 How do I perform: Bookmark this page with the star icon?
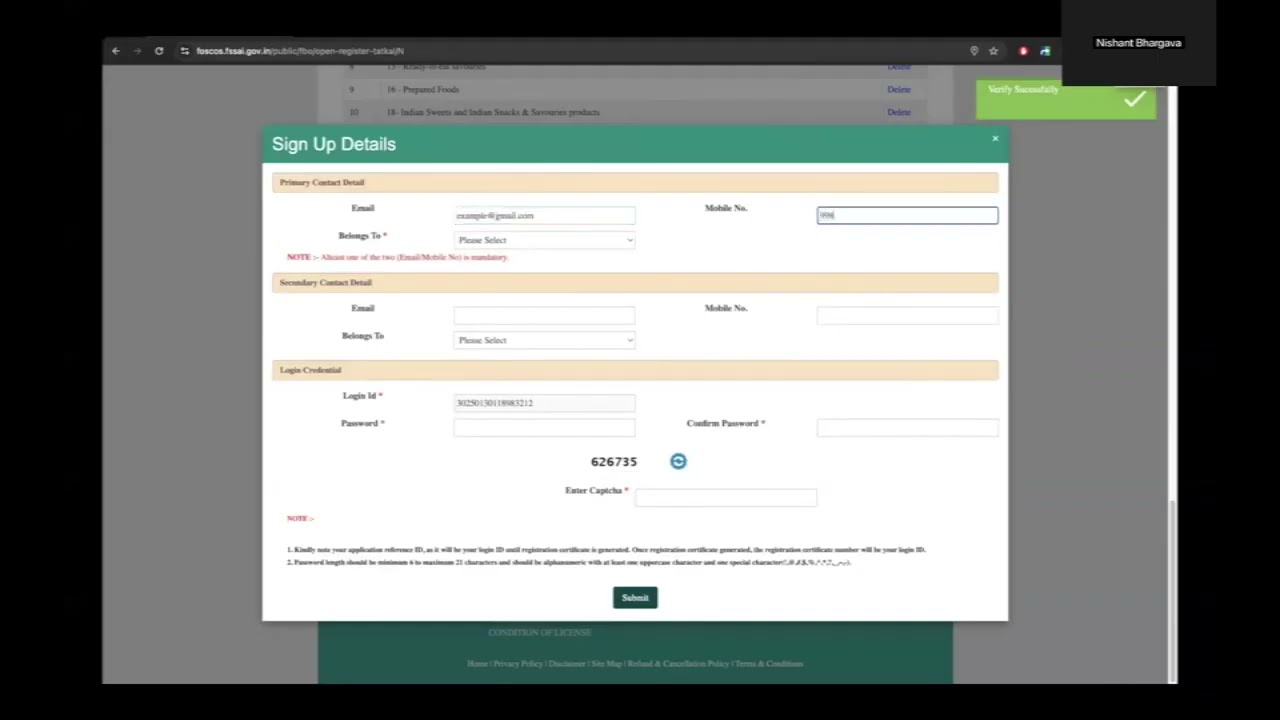(x=993, y=51)
